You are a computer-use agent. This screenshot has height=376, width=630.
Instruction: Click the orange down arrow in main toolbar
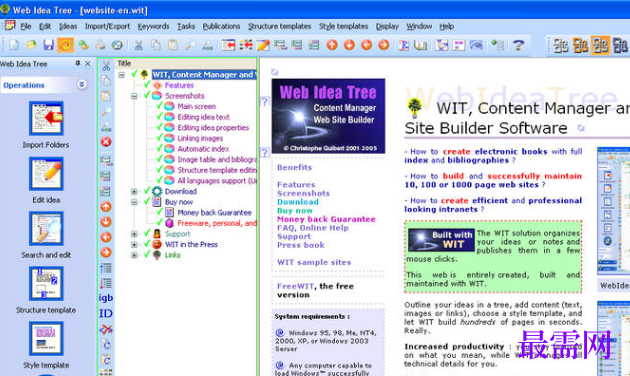tap(349, 45)
